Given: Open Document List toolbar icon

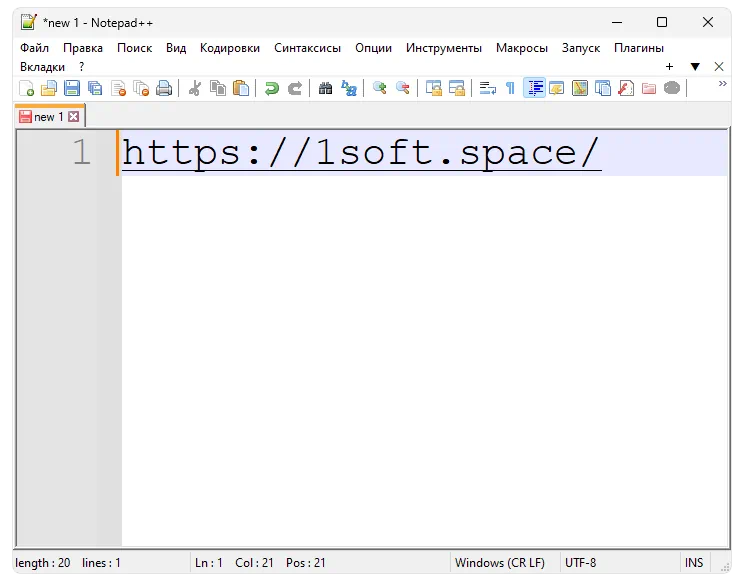Looking at the screenshot, I should (603, 88).
